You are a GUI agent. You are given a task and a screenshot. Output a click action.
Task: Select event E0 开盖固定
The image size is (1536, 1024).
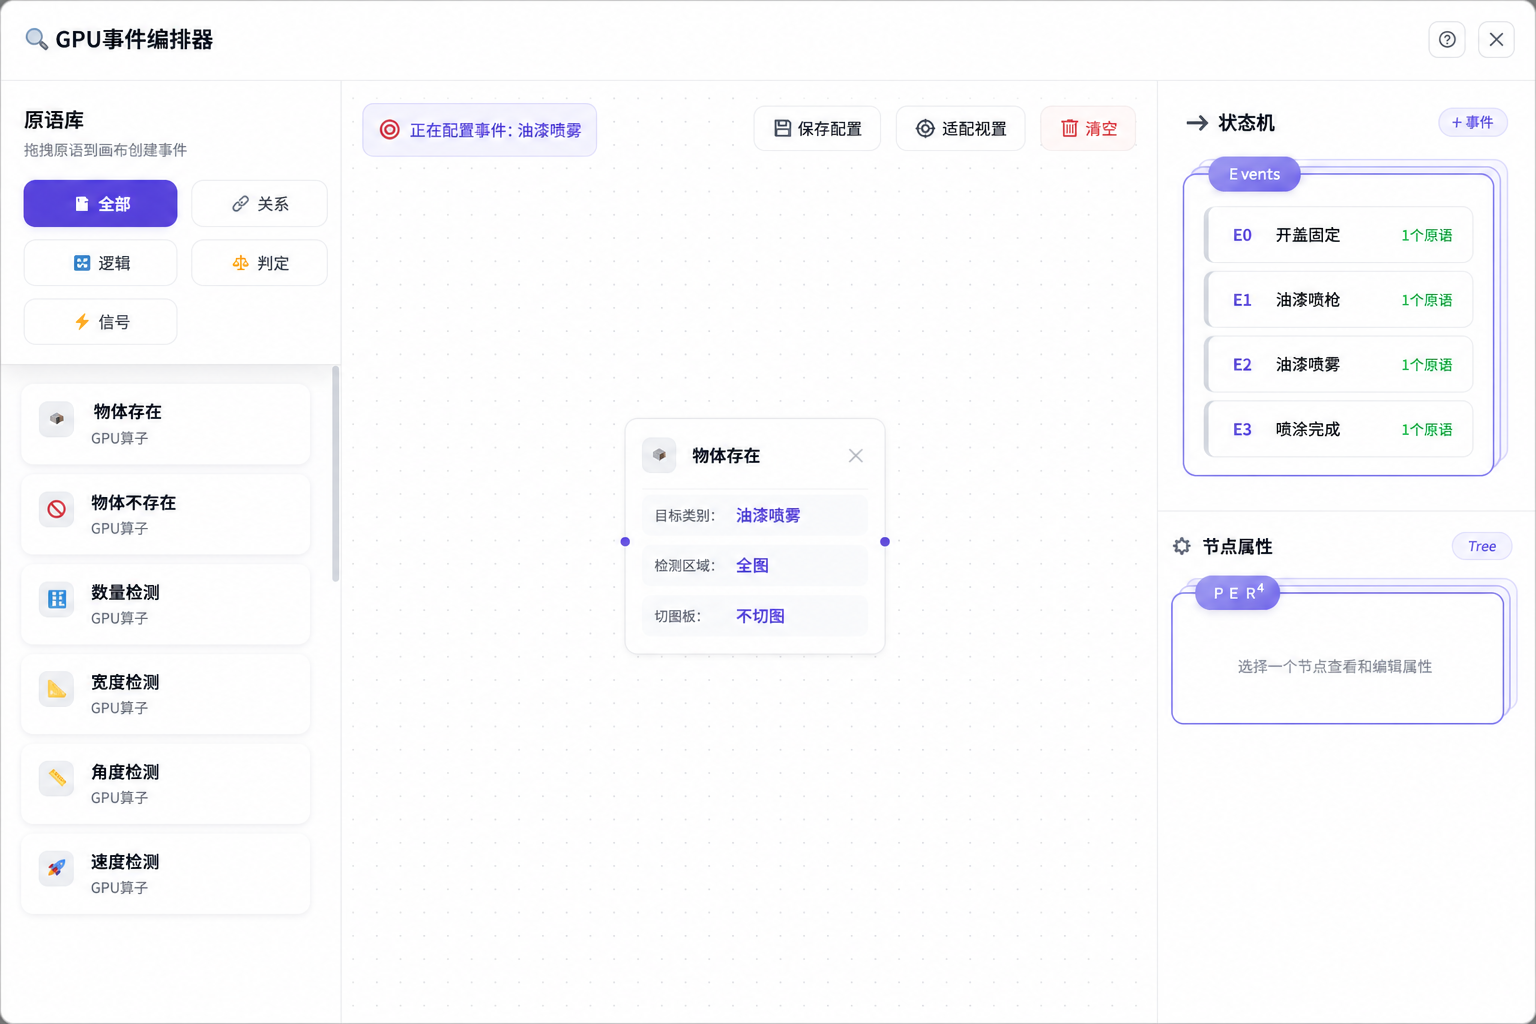pos(1339,235)
